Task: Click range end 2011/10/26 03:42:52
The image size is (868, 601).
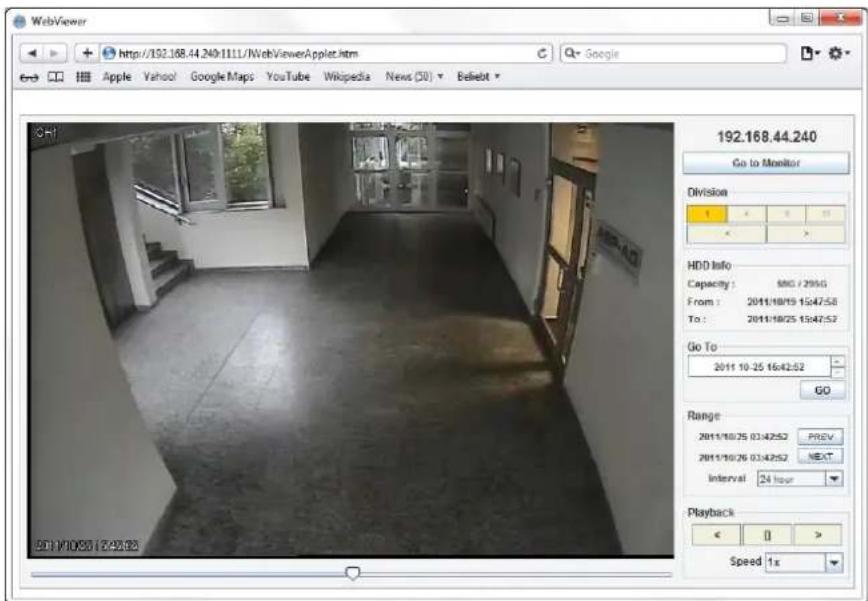Action: tap(743, 458)
